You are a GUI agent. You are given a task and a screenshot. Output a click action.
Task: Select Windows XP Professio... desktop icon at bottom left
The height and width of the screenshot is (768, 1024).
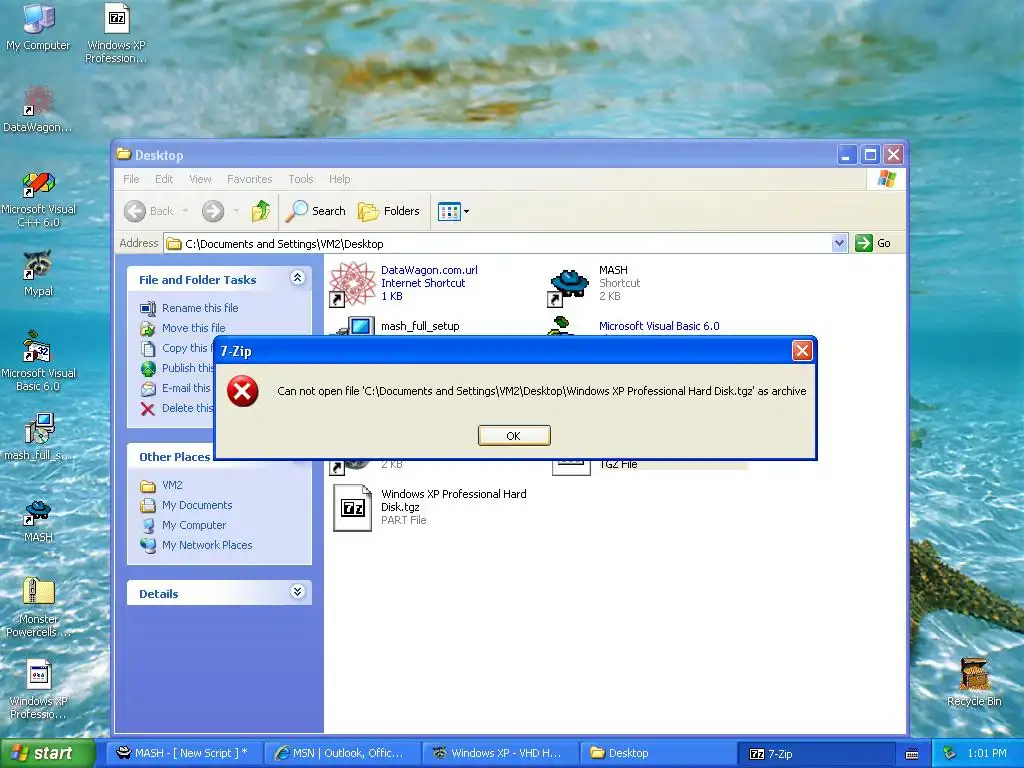click(x=38, y=690)
